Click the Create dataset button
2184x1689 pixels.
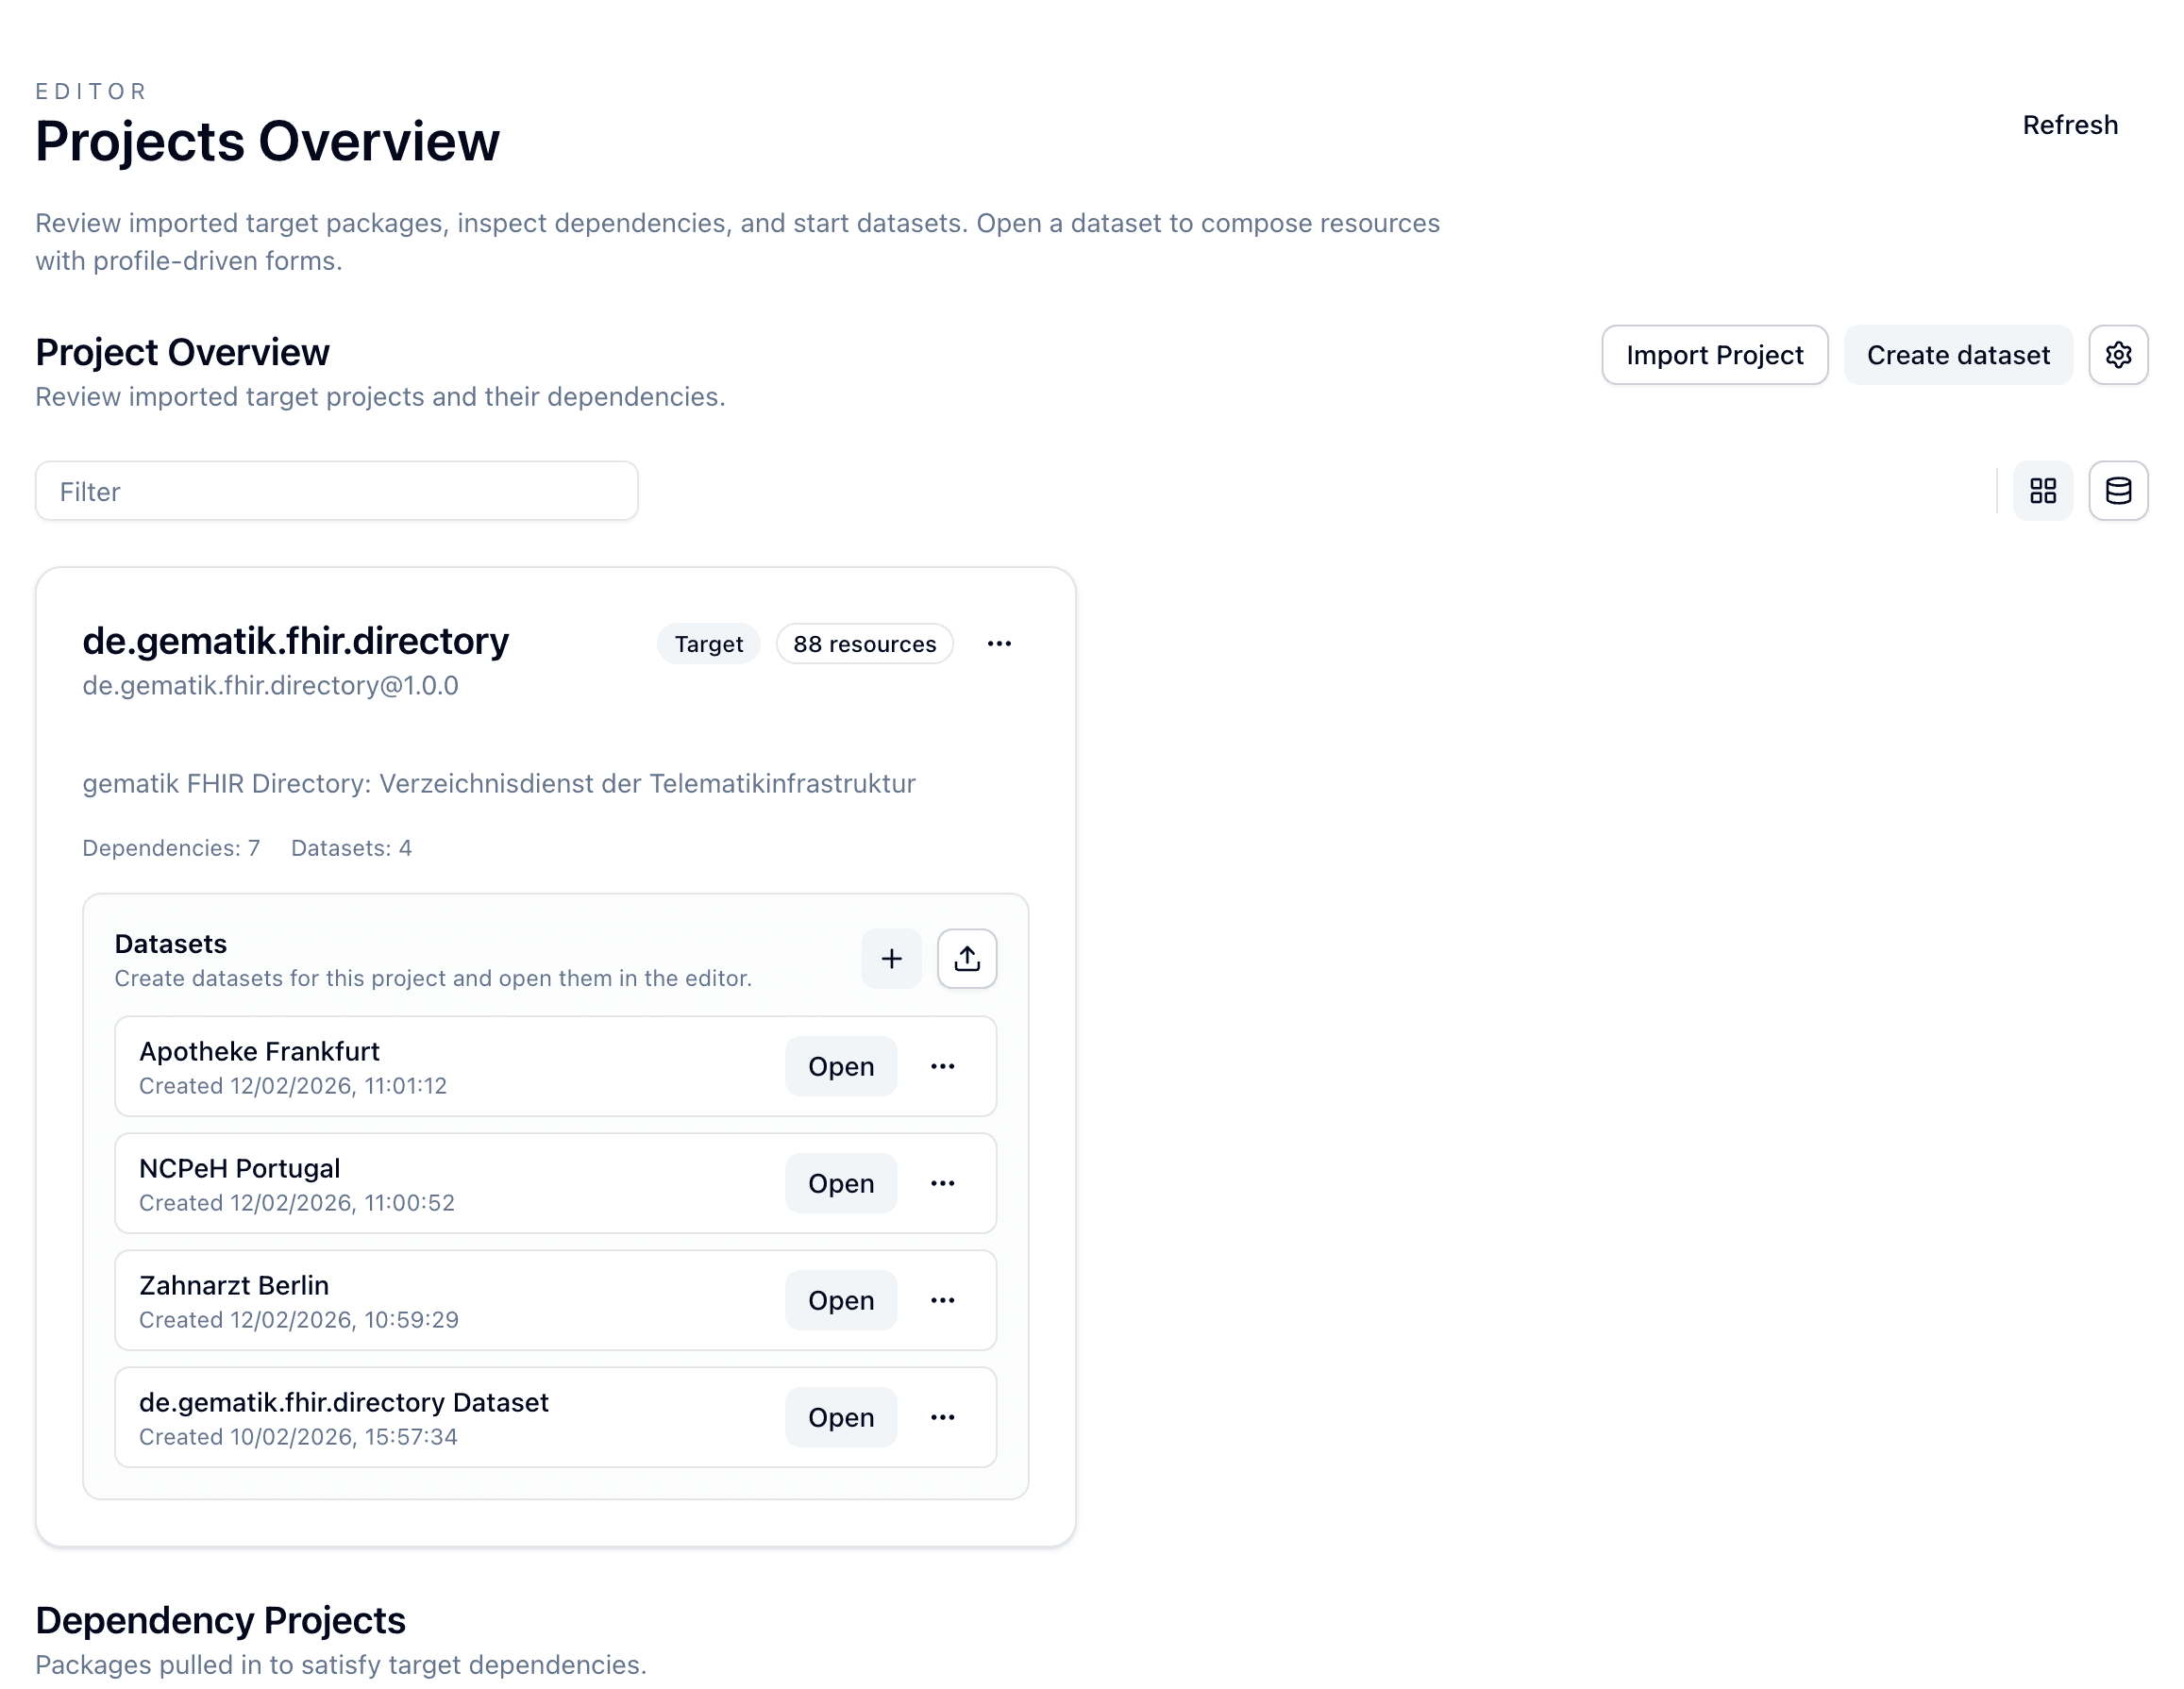[x=1958, y=355]
